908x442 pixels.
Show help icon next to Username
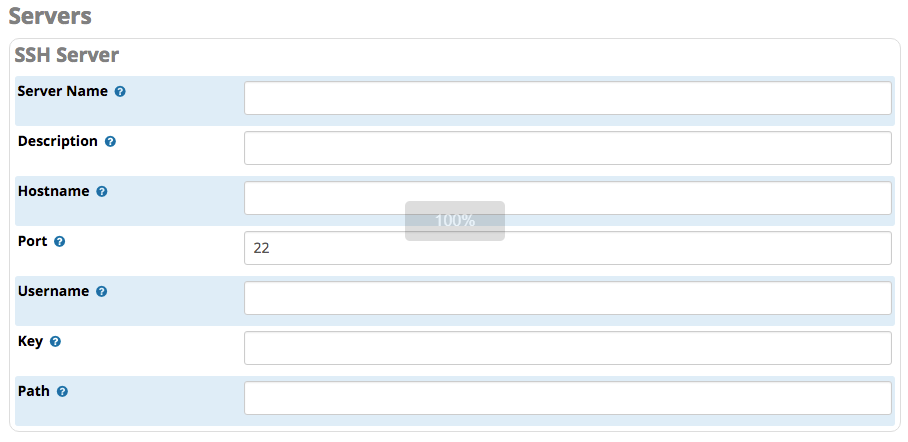point(101,291)
